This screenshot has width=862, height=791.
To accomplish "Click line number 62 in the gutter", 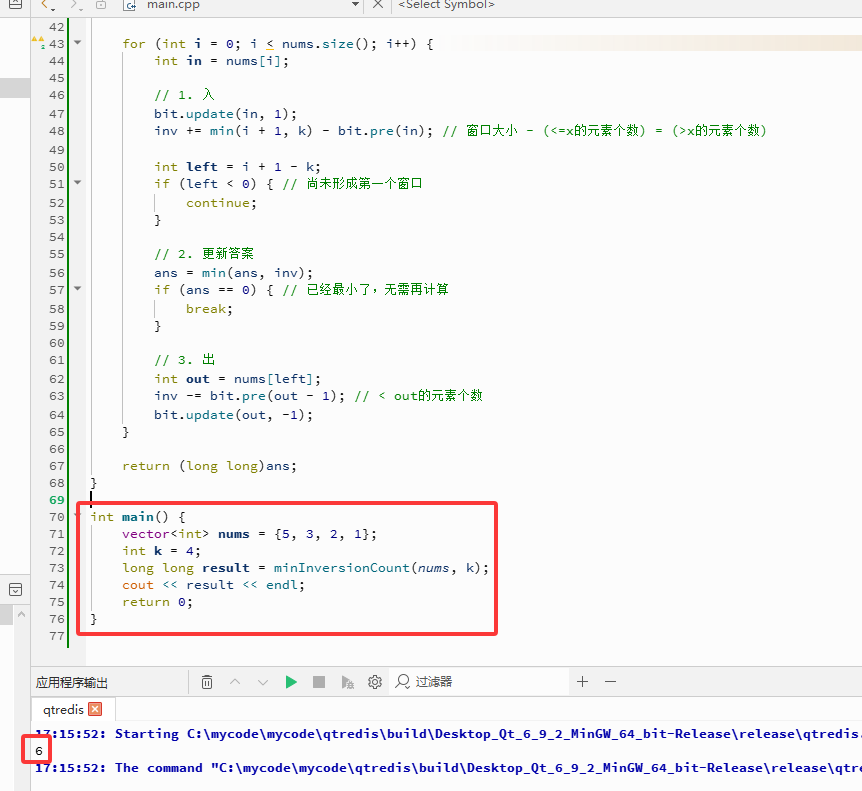I will point(57,379).
